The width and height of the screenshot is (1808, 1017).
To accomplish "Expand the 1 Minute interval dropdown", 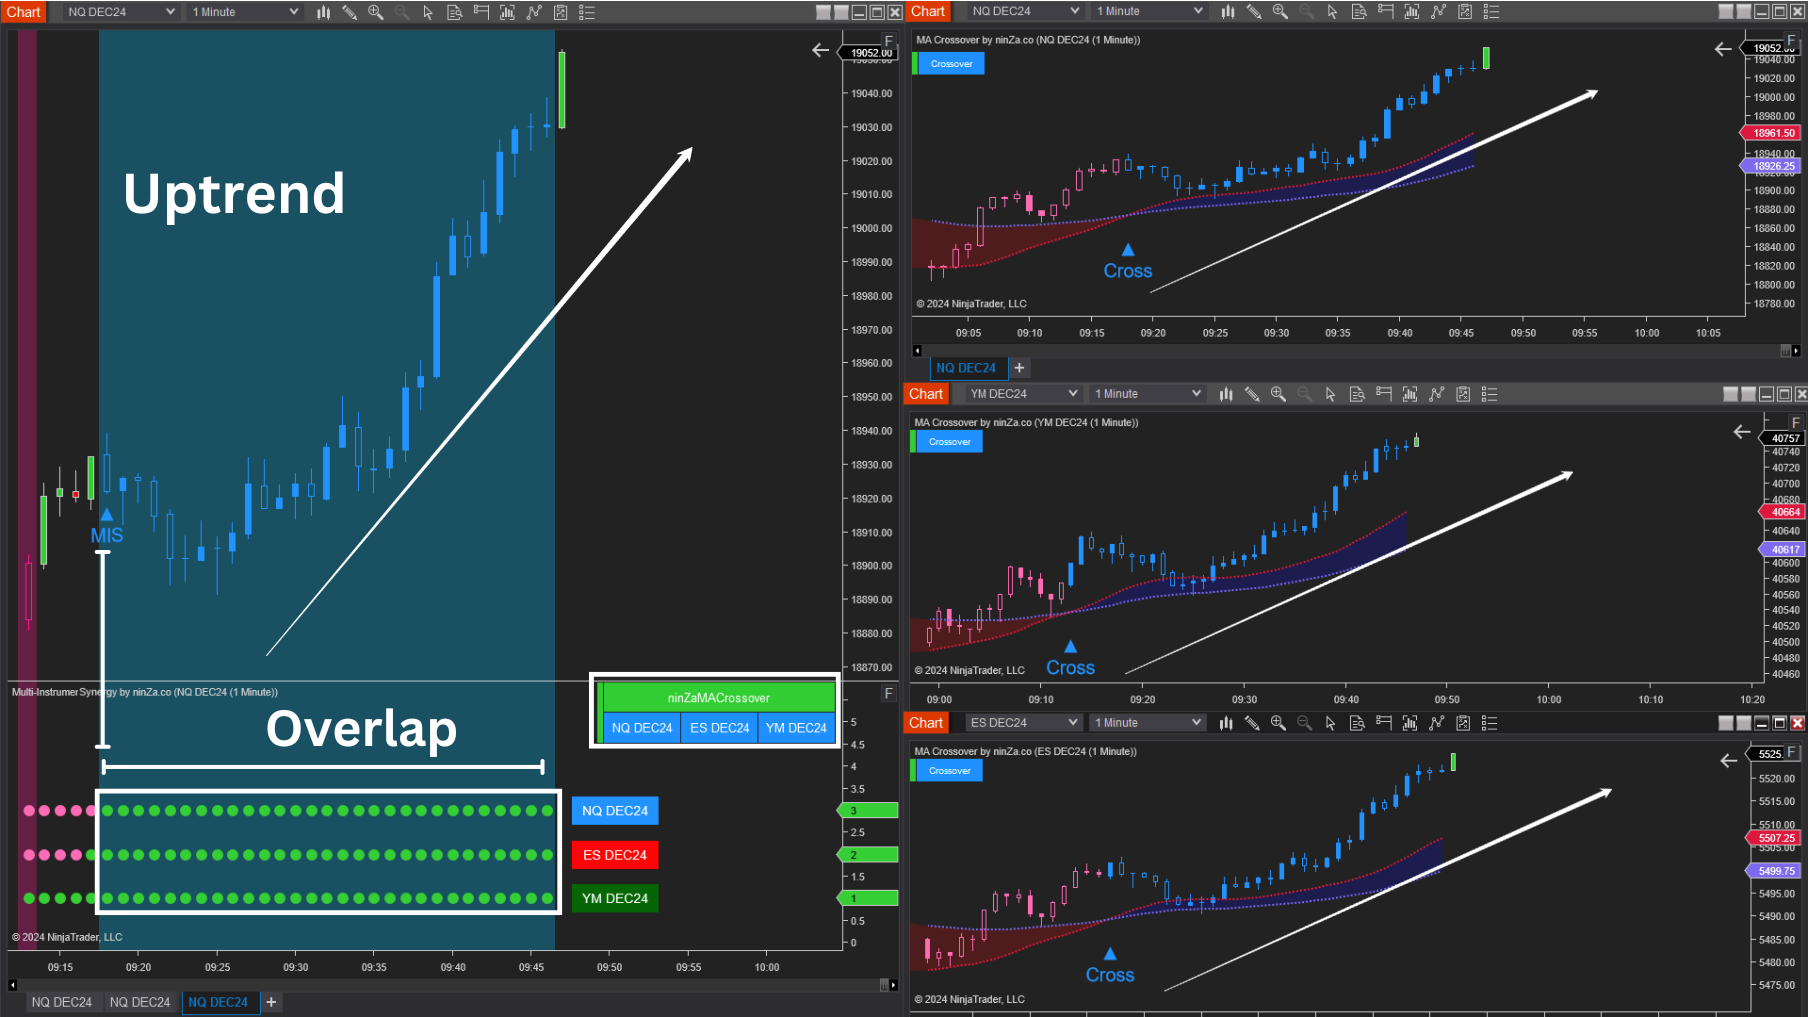I will tap(243, 11).
